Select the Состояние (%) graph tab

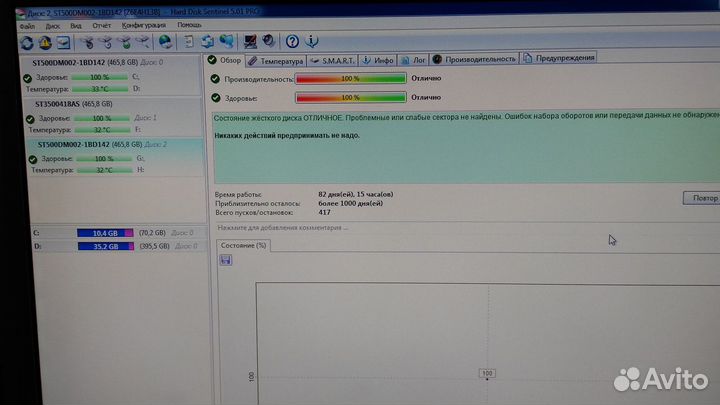click(243, 246)
